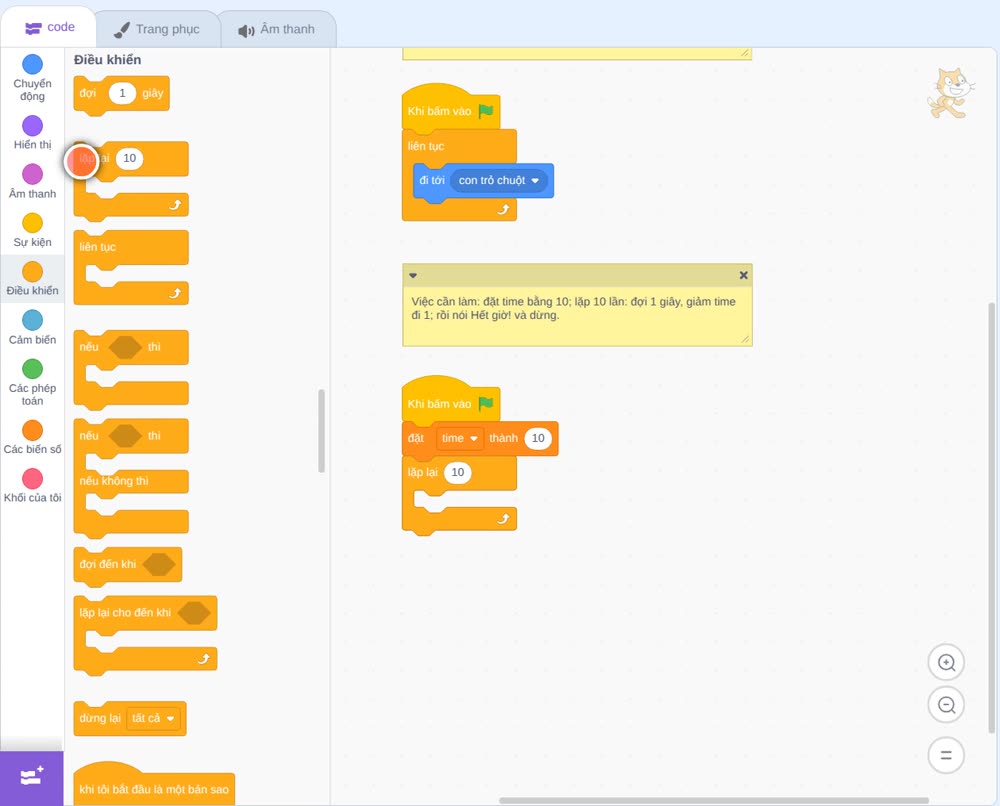Open the Âm thanh block category
This screenshot has height=806, width=1000.
click(x=32, y=182)
